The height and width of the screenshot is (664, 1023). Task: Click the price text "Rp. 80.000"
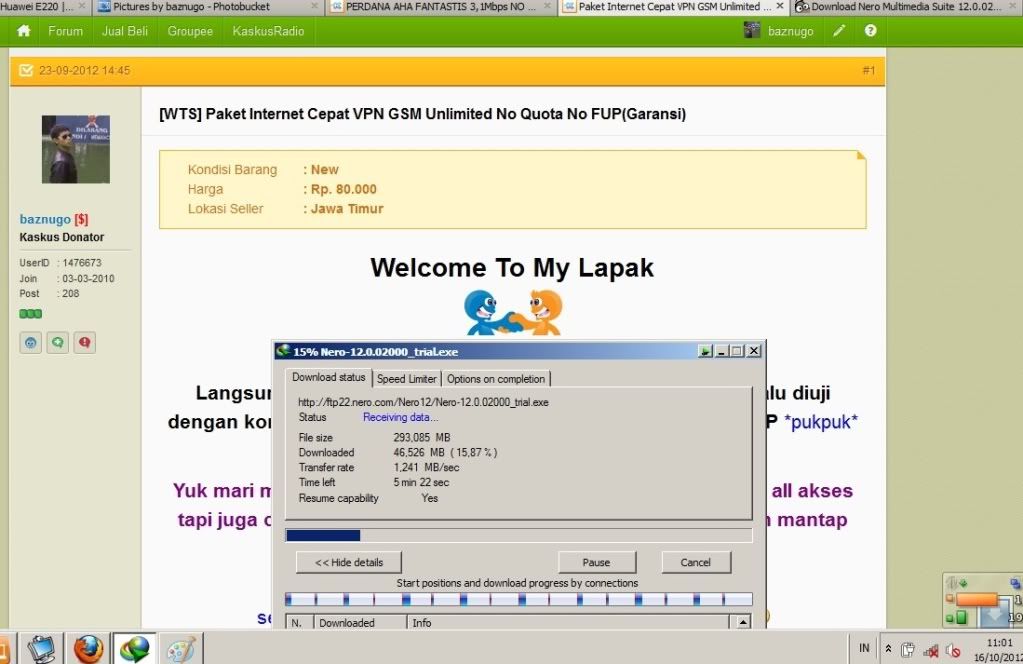[x=344, y=189]
